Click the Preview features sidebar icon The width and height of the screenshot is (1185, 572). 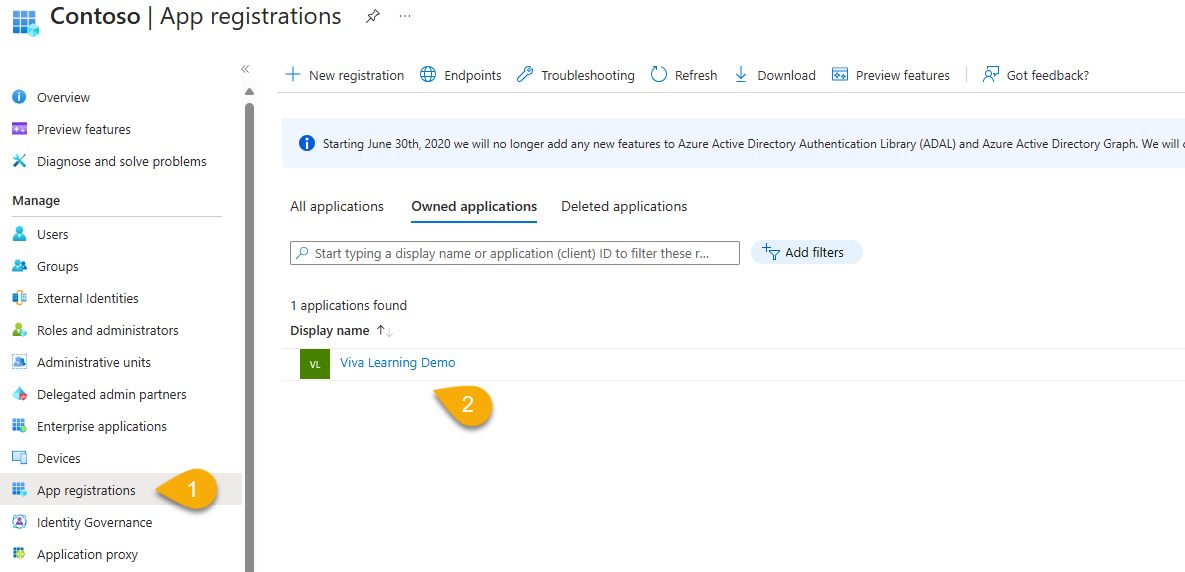tap(20, 129)
